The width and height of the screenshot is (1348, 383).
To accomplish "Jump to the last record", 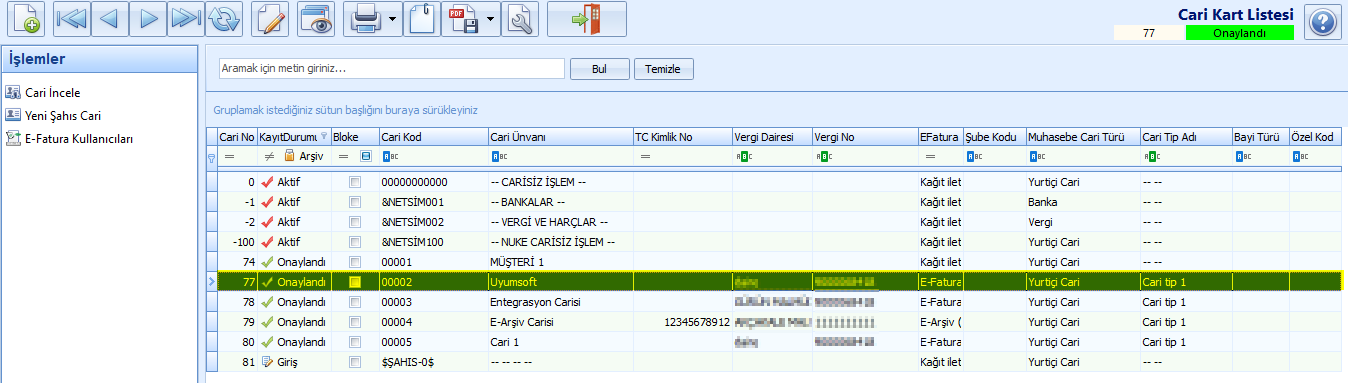I will 186,20.
